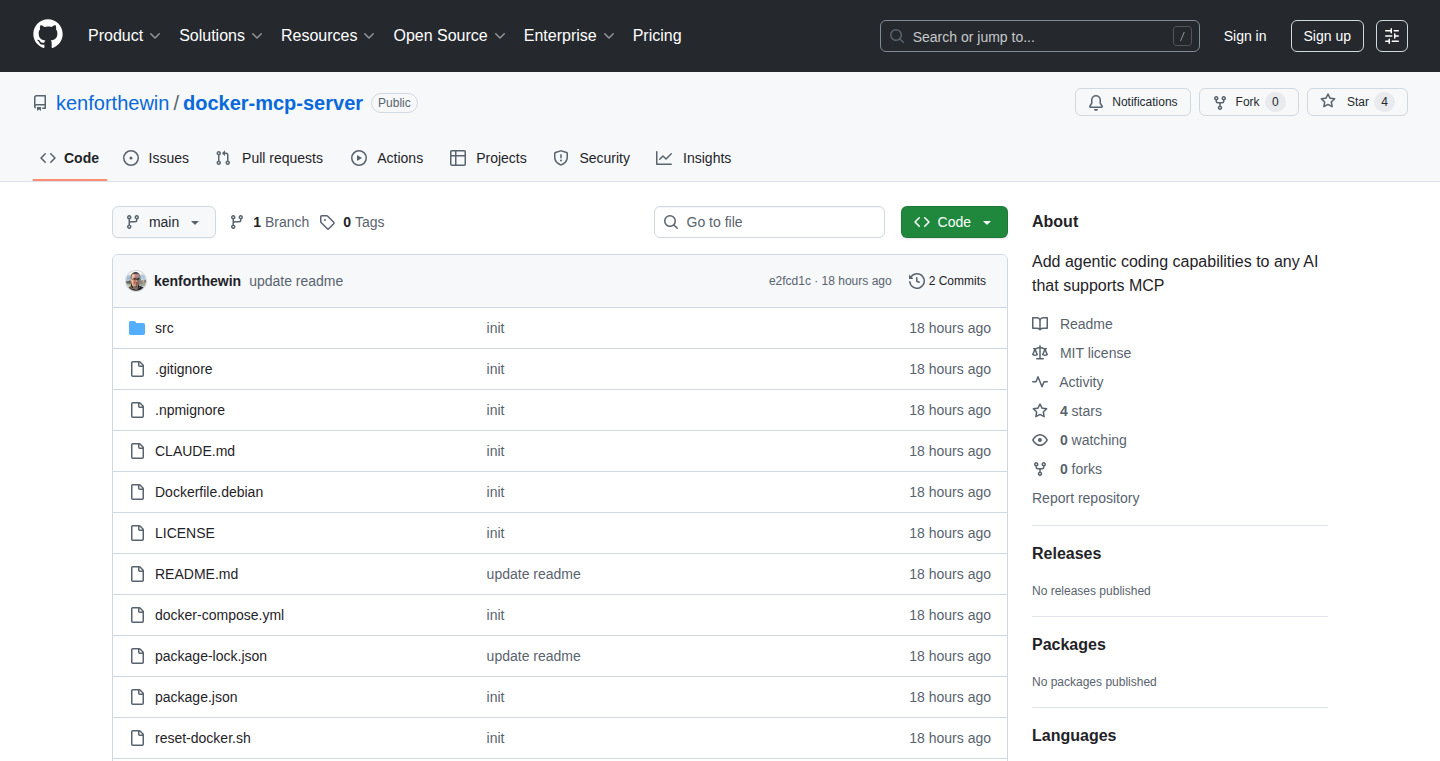Viewport: 1440px width, 761px height.
Task: Switch to the Pull requests tab
Action: pyautogui.click(x=270, y=158)
